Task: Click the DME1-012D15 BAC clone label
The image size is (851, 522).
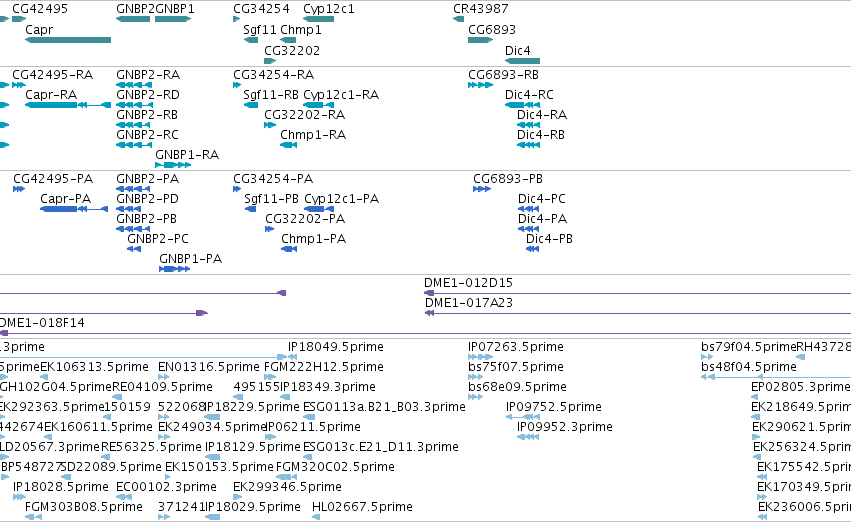Action: (468, 283)
